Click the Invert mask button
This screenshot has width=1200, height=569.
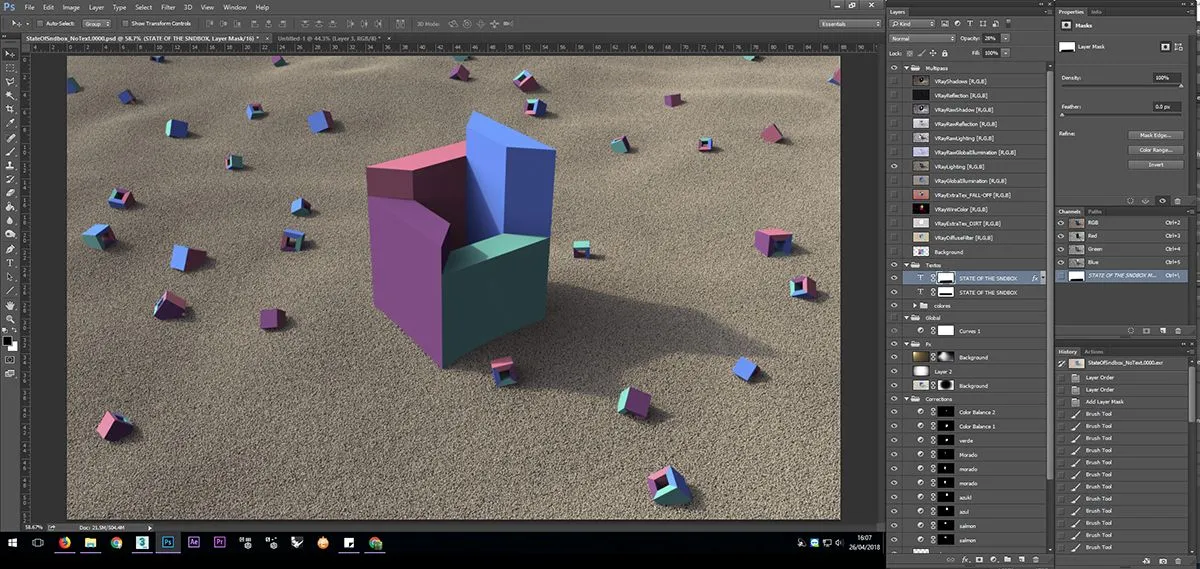(1156, 165)
